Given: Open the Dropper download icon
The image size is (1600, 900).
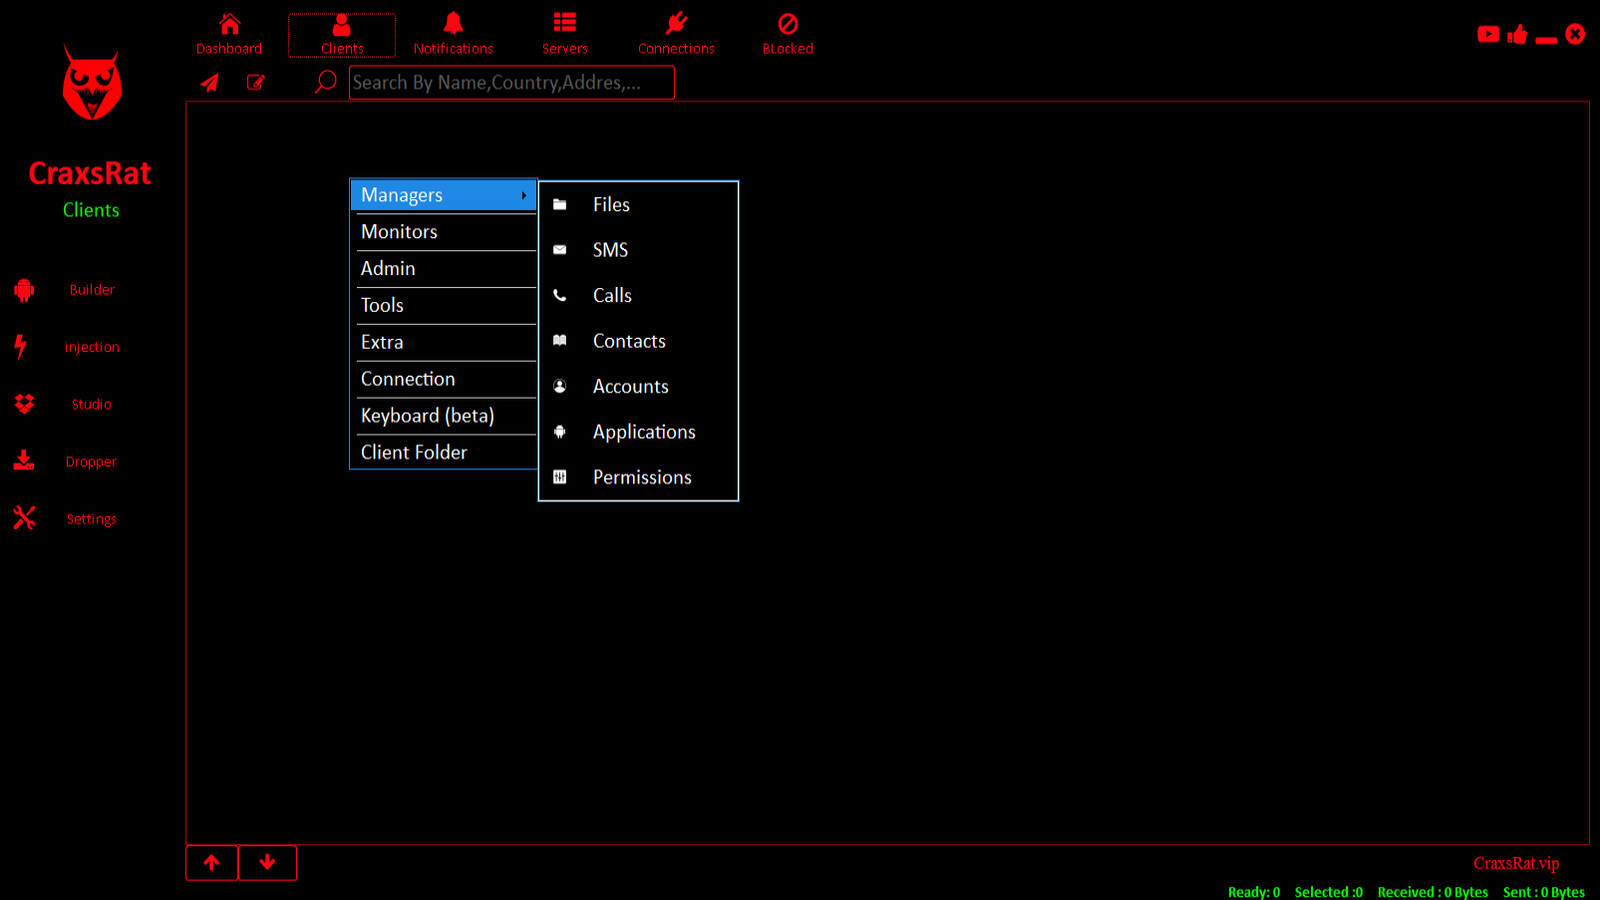Looking at the screenshot, I should click(24, 461).
